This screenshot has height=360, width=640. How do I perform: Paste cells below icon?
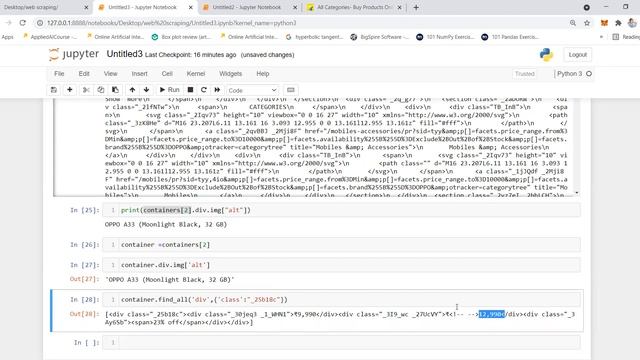[x=116, y=90]
